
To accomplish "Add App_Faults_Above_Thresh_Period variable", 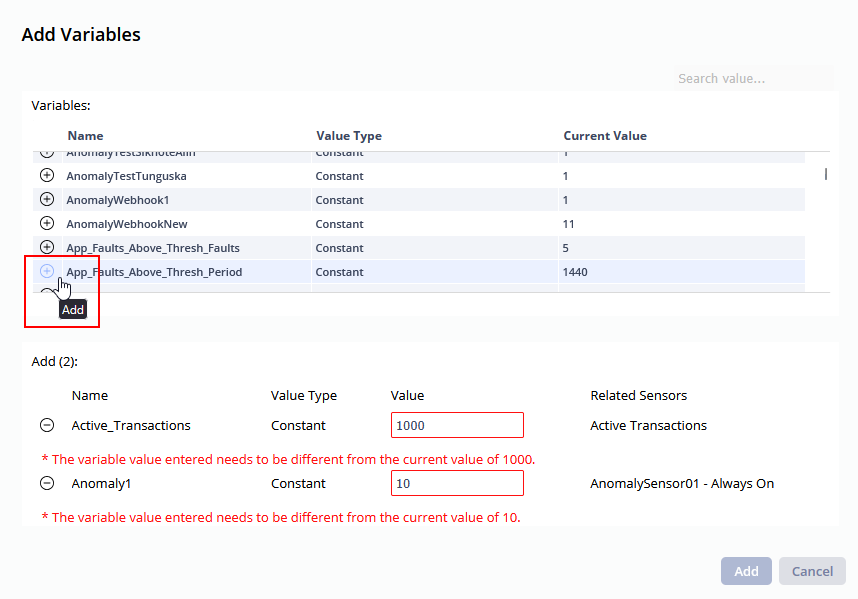I will click(x=46, y=271).
